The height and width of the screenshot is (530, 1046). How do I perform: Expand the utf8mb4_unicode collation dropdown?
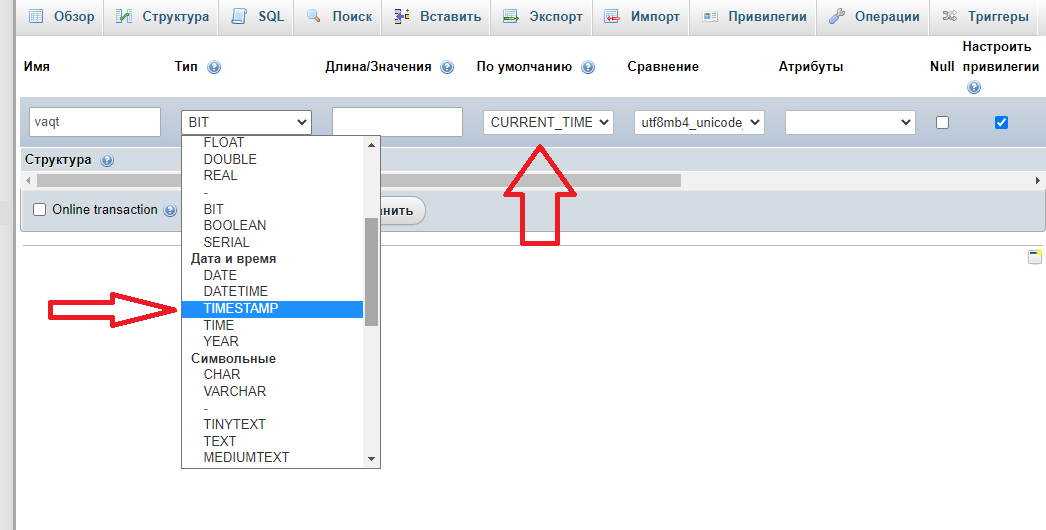pyautogui.click(x=699, y=122)
